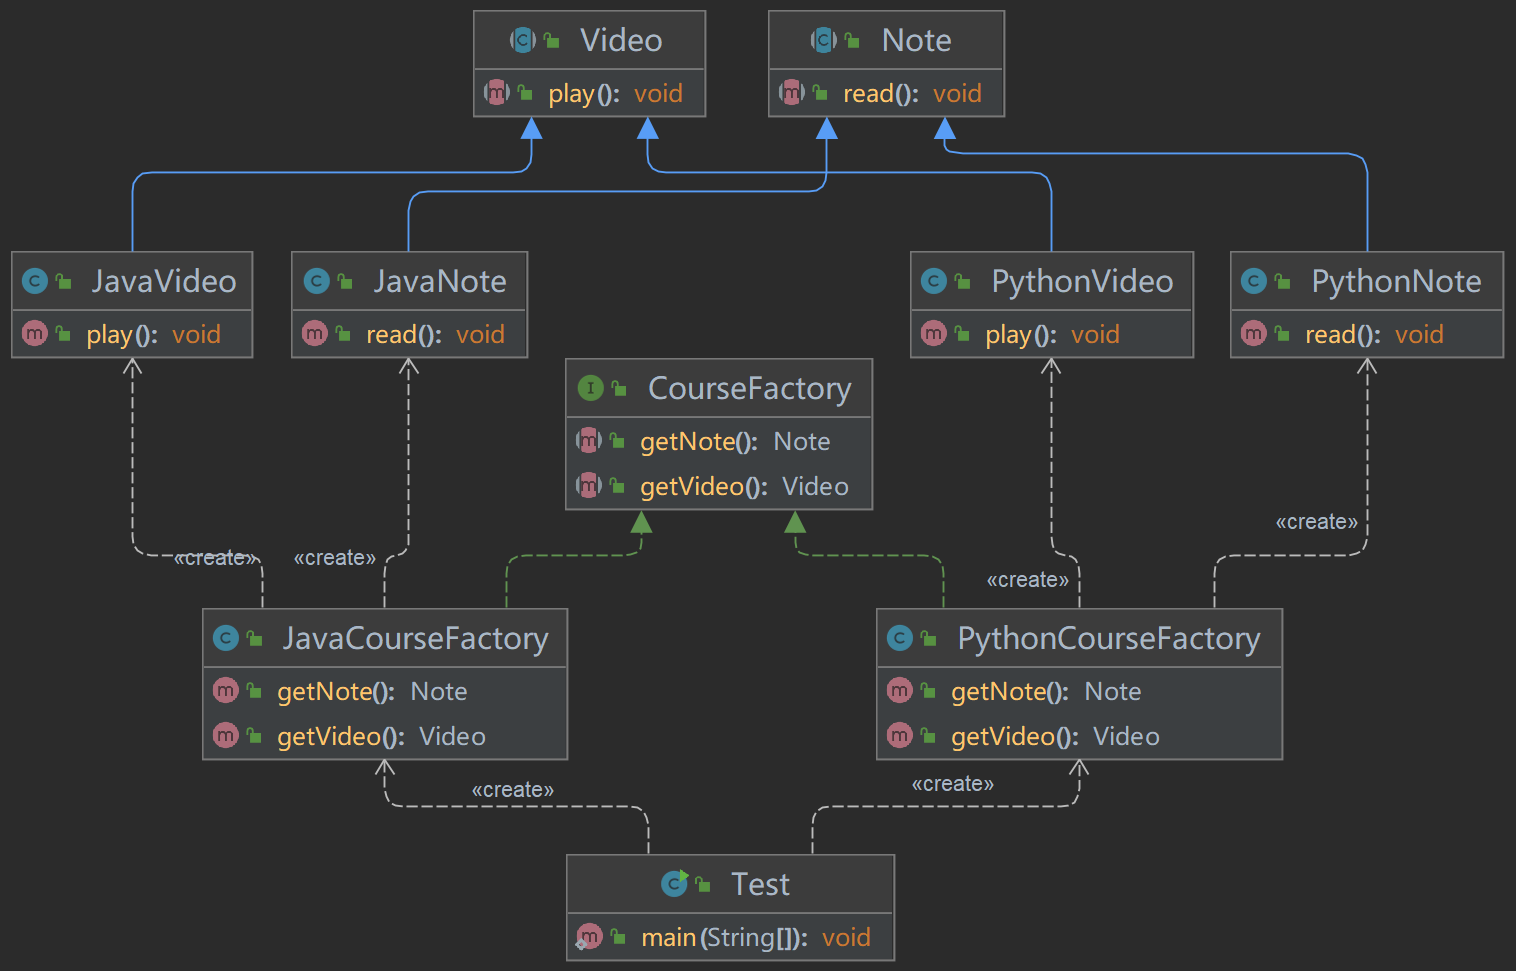Click method icon beside PythonCourseFactory getVideo()
The height and width of the screenshot is (971, 1516).
click(x=900, y=735)
